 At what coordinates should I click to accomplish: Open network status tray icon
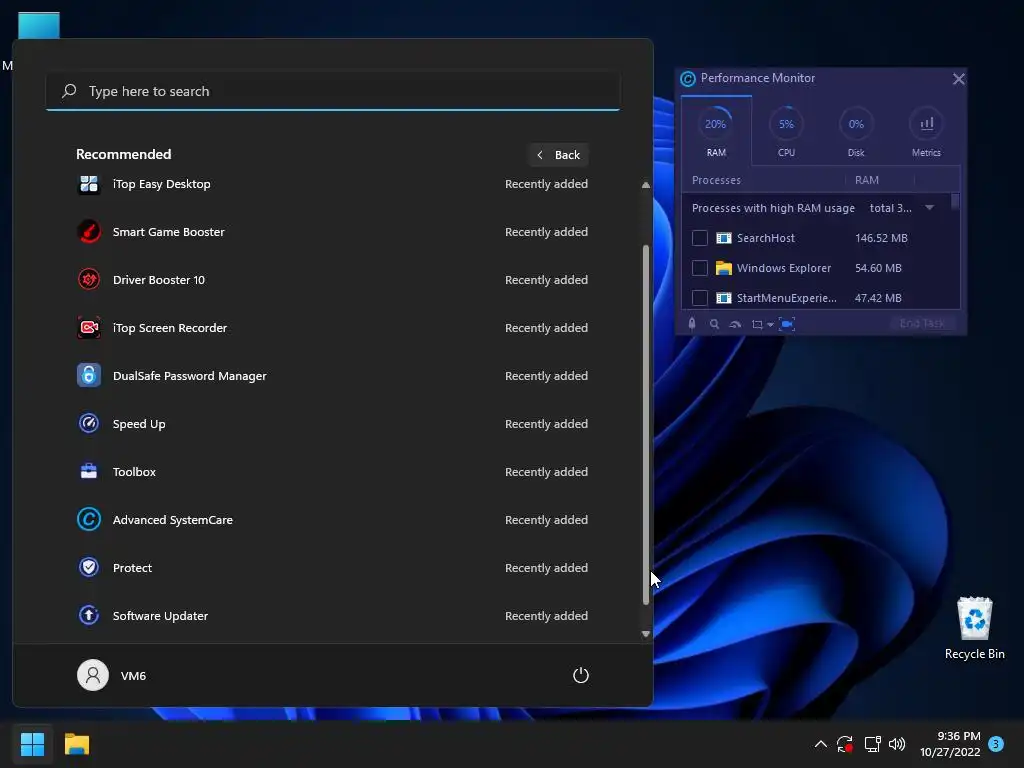coord(872,744)
